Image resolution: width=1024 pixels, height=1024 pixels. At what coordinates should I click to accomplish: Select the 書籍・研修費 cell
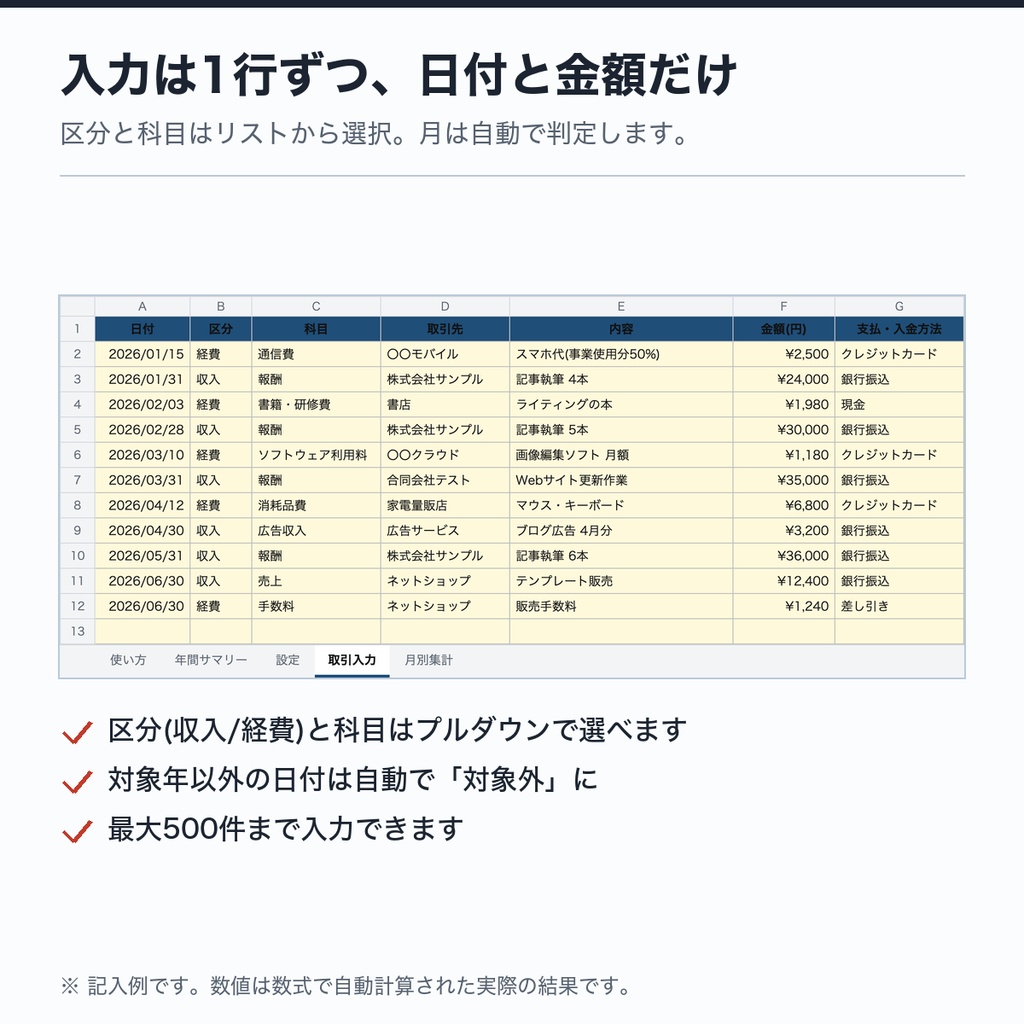coord(316,405)
